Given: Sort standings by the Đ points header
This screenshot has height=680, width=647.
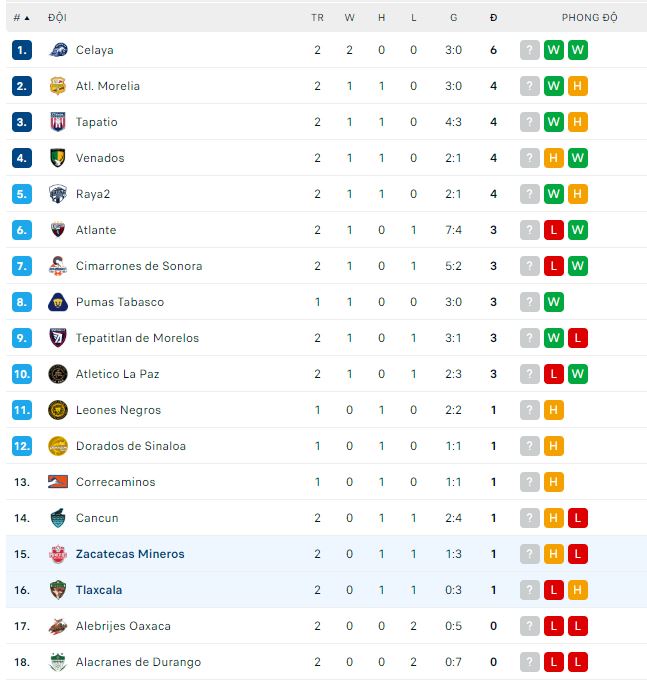Looking at the screenshot, I should pyautogui.click(x=494, y=18).
